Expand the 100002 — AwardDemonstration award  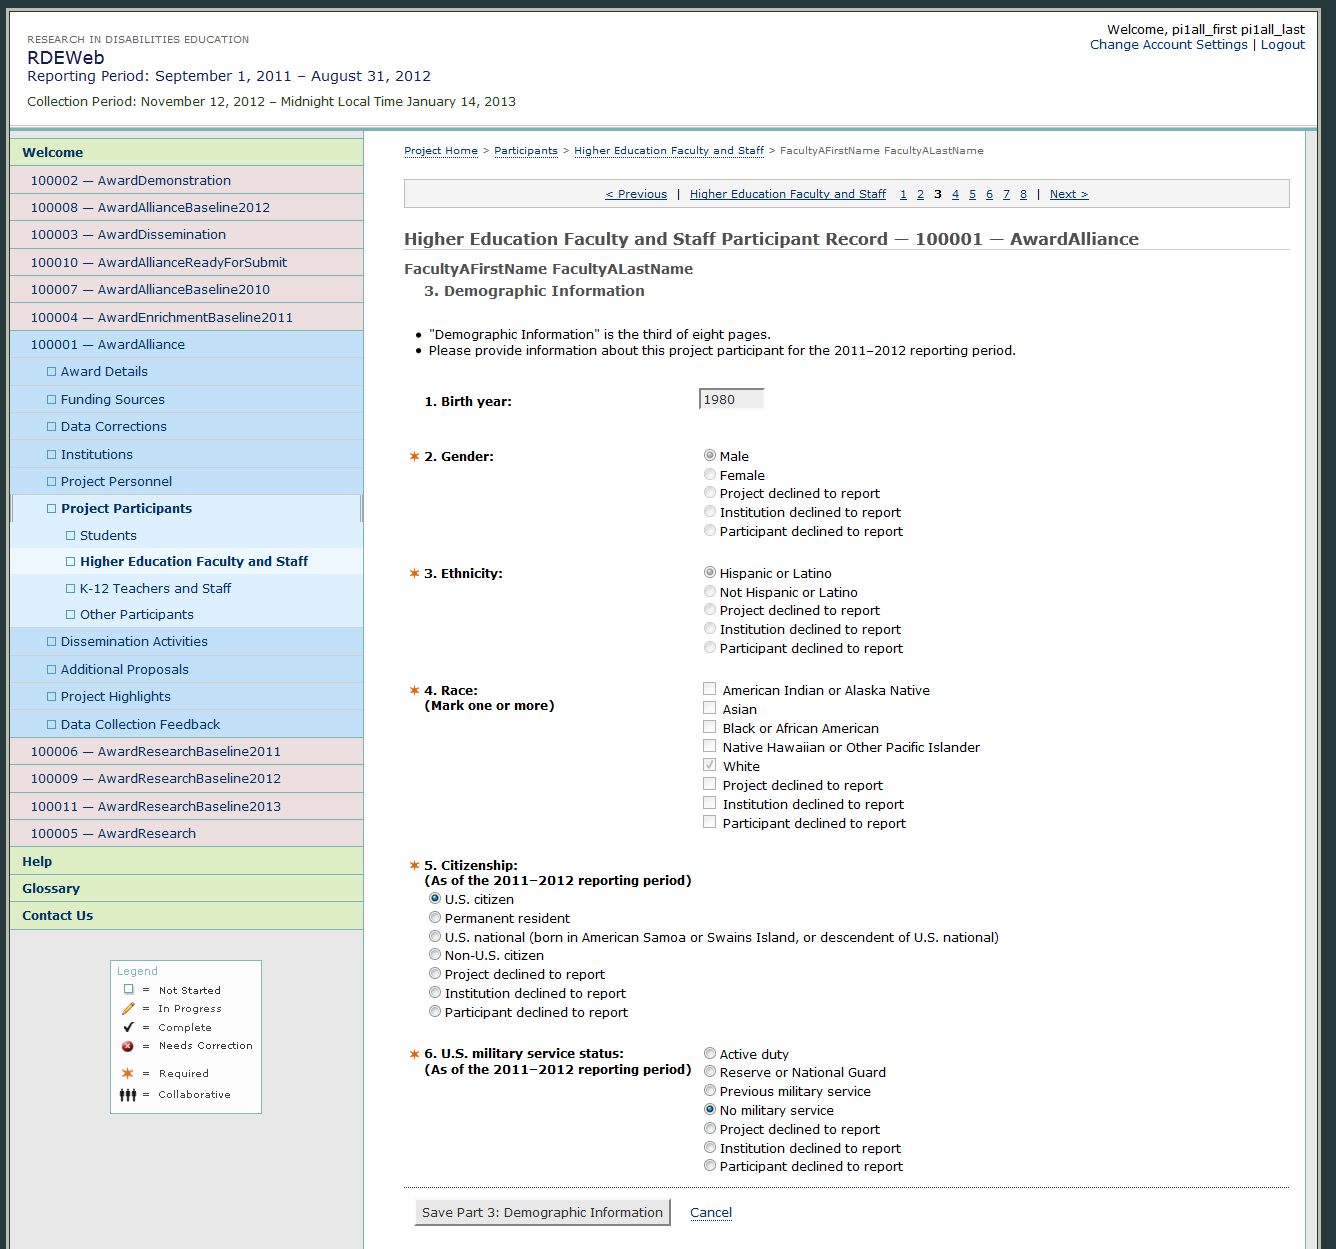click(x=130, y=181)
